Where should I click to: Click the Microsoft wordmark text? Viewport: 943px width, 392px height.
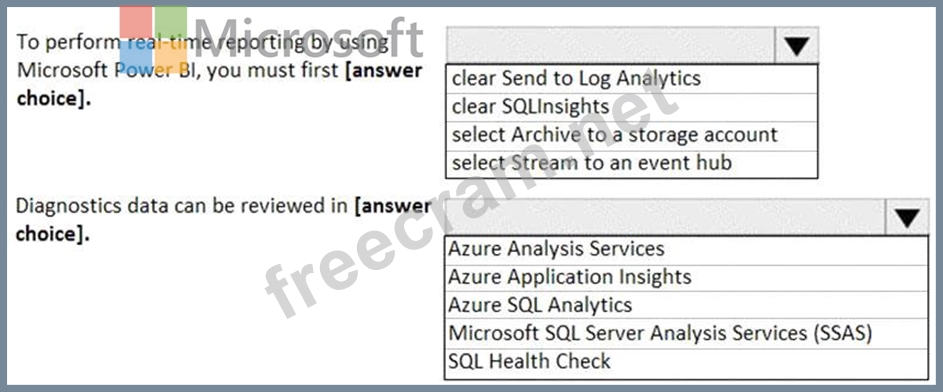309,38
